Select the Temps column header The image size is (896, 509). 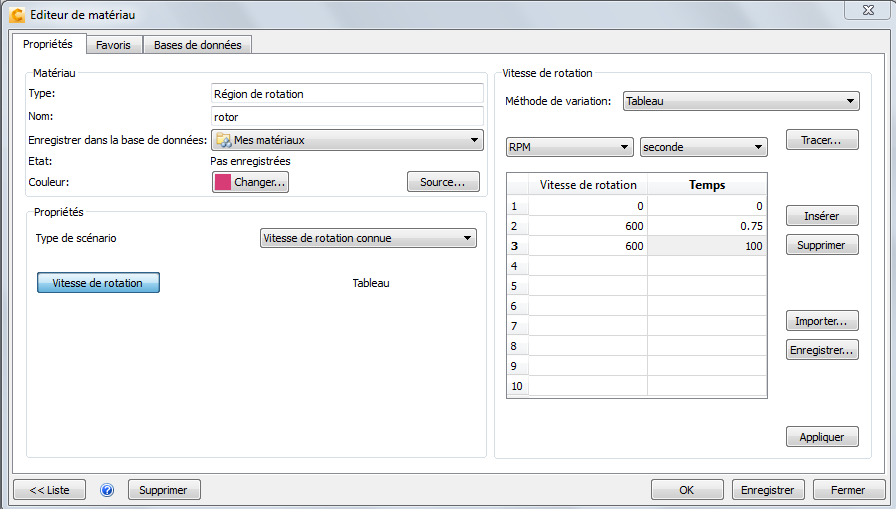click(x=707, y=185)
